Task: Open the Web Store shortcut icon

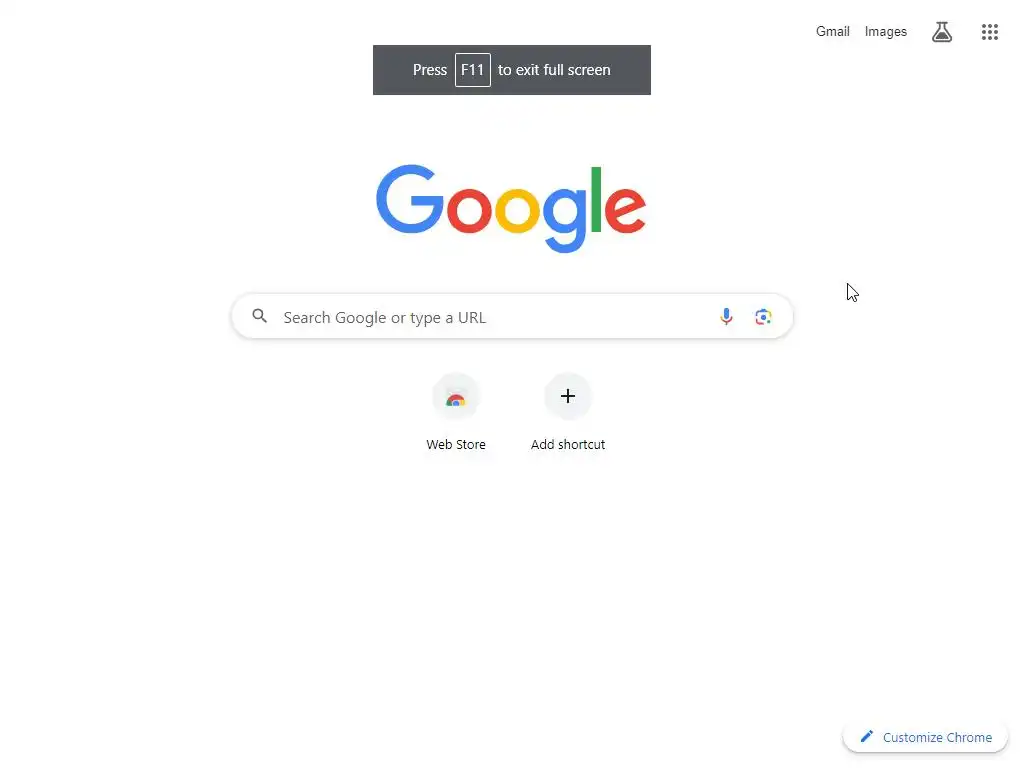Action: 455,396
